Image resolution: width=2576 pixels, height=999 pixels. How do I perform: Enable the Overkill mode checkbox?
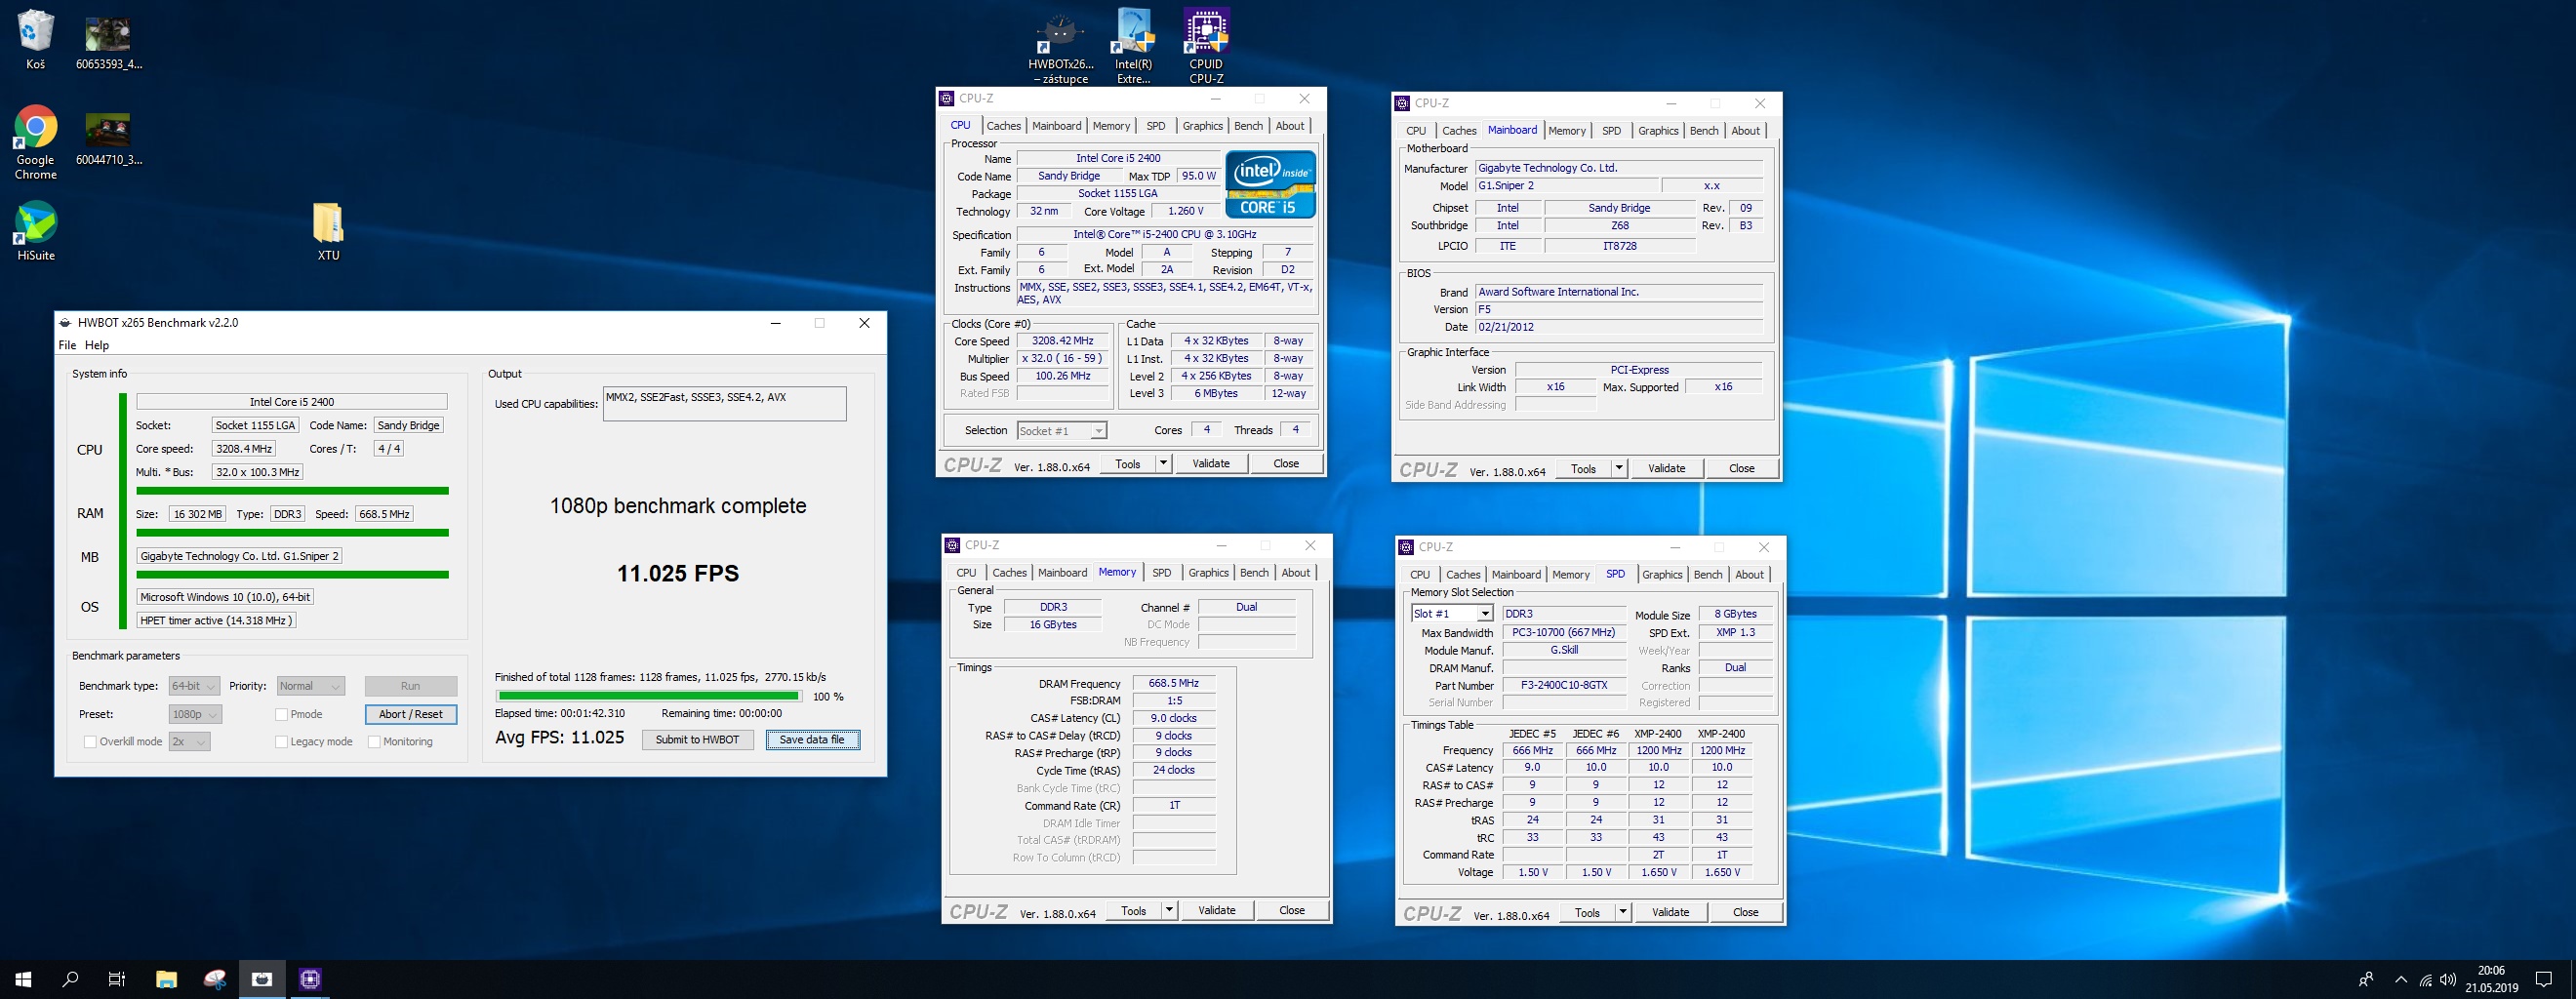click(x=90, y=742)
